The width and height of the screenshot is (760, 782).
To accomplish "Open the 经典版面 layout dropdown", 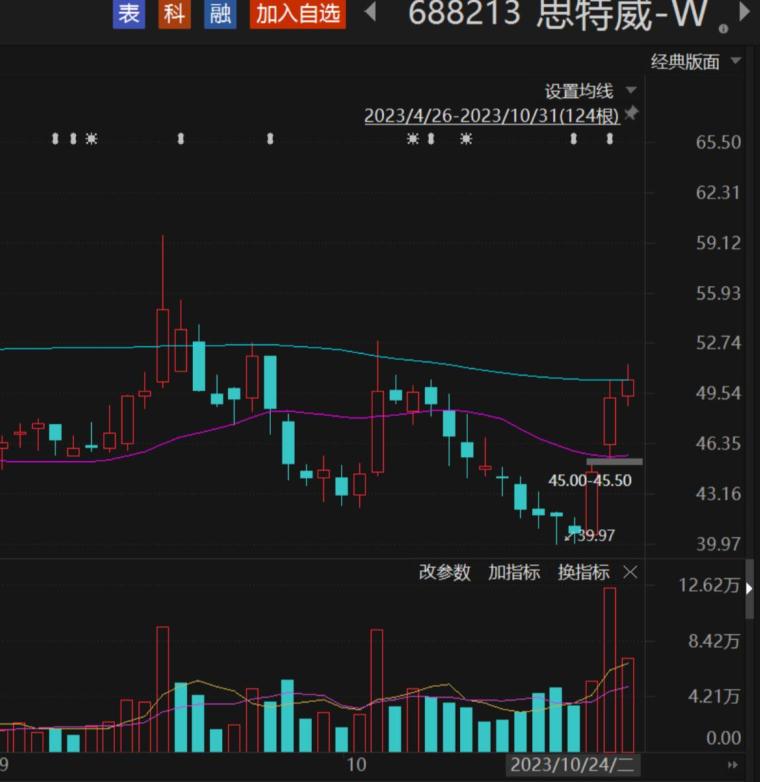I will click(x=695, y=62).
